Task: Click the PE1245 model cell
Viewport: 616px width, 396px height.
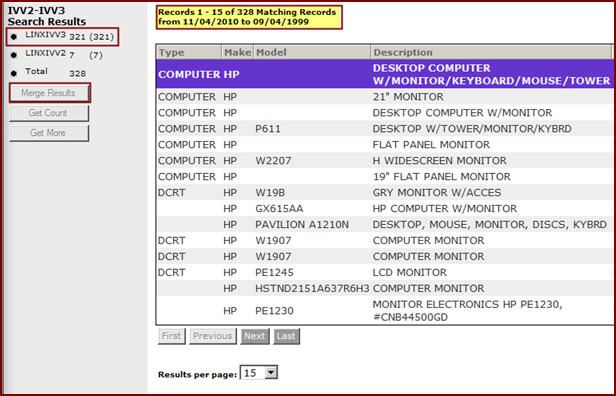Action: (274, 273)
